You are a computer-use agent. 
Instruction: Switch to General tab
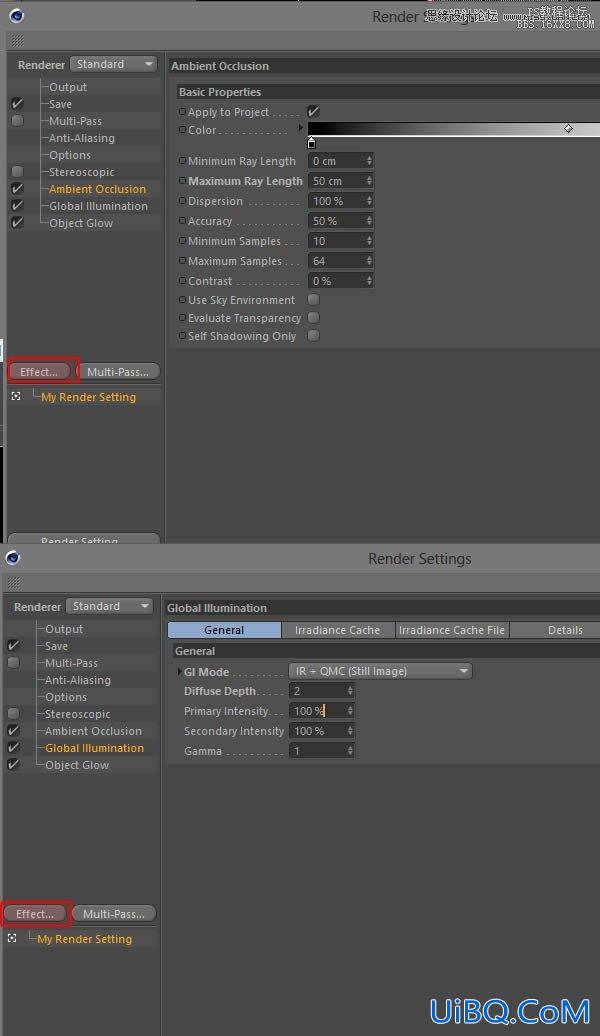pos(224,630)
